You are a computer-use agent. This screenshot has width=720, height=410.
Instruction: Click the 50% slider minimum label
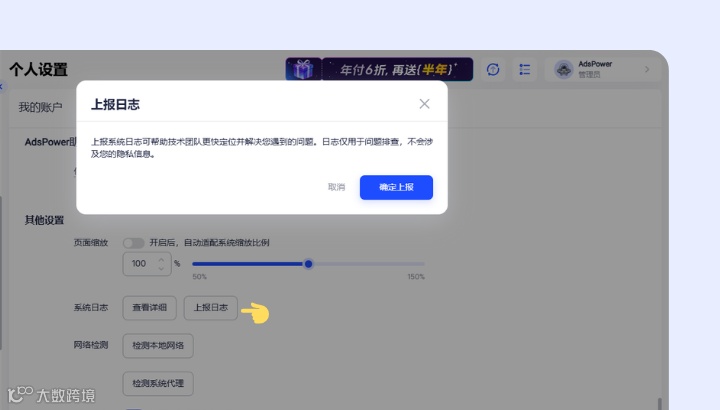199,276
